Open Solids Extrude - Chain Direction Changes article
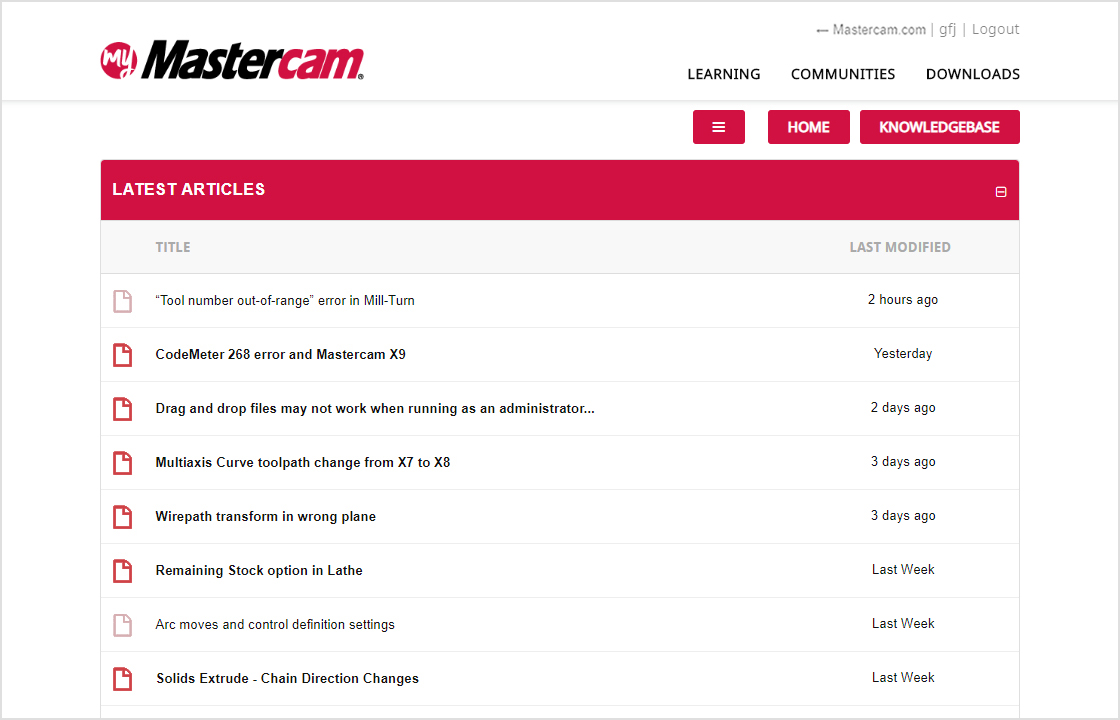Screen dimensions: 1120x720 click(288, 679)
